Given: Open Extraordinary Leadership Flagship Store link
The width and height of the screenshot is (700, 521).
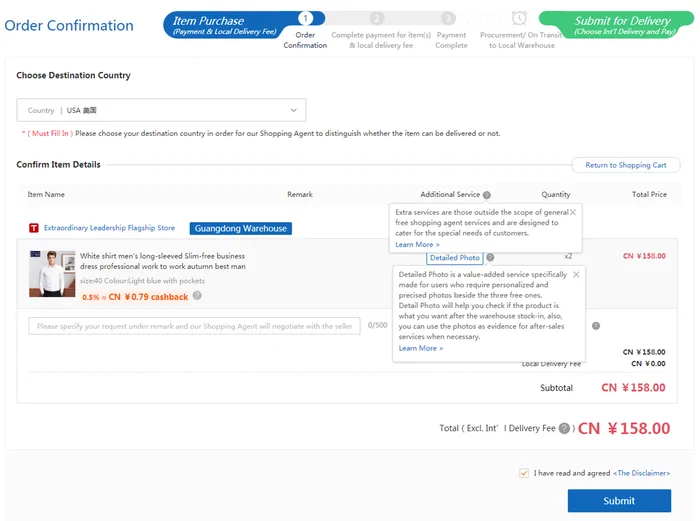Looking at the screenshot, I should 109,228.
